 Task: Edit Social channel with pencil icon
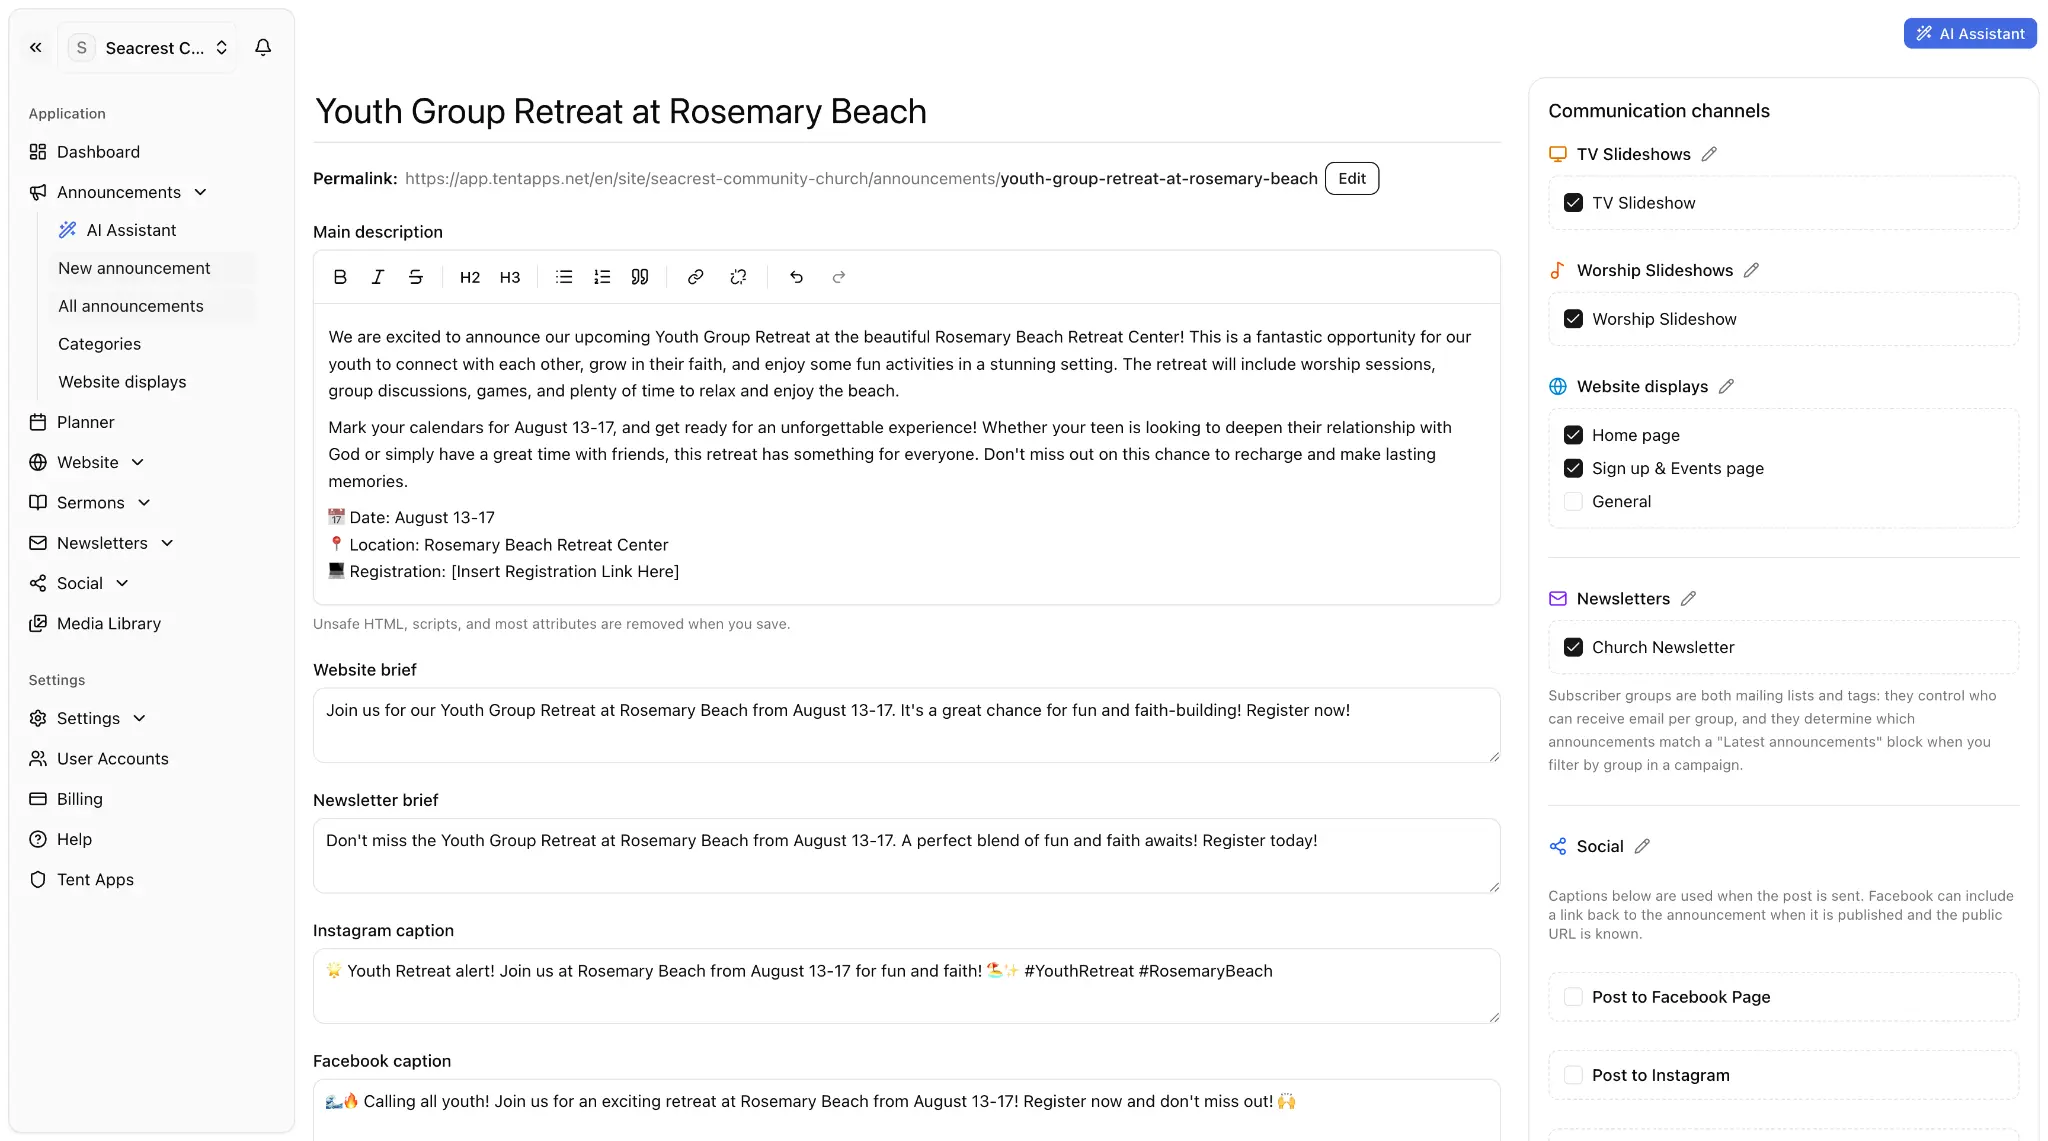1642,846
